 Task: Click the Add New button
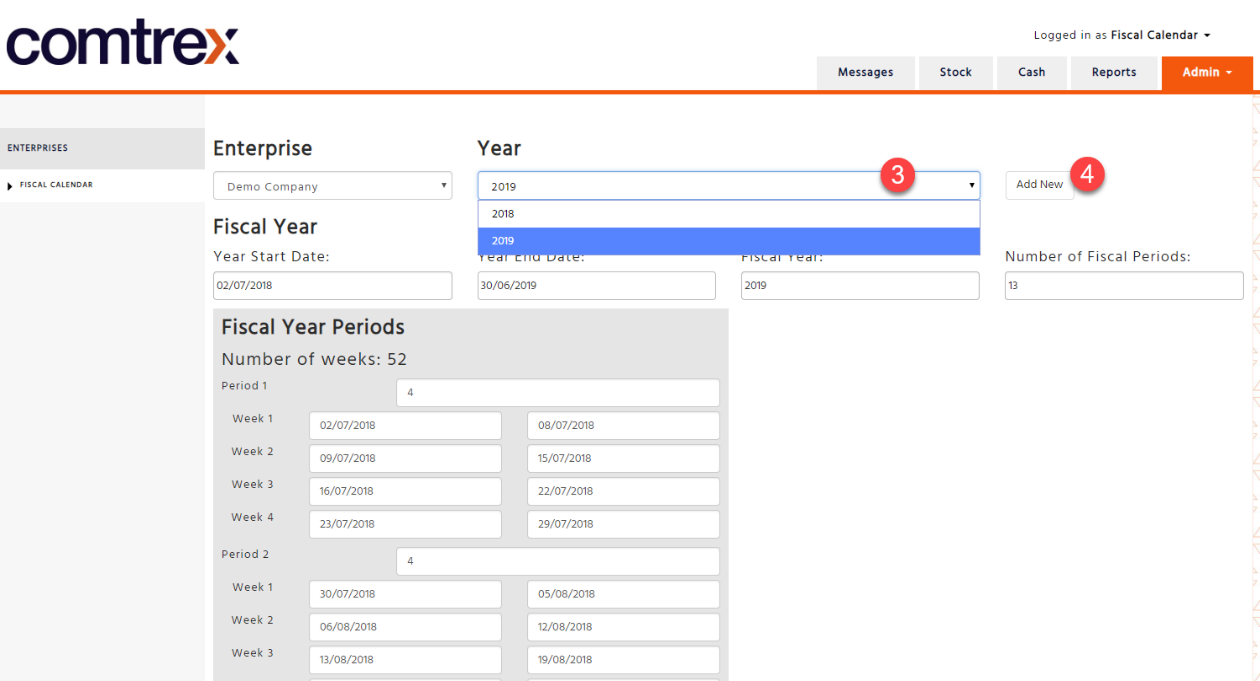[1040, 185]
